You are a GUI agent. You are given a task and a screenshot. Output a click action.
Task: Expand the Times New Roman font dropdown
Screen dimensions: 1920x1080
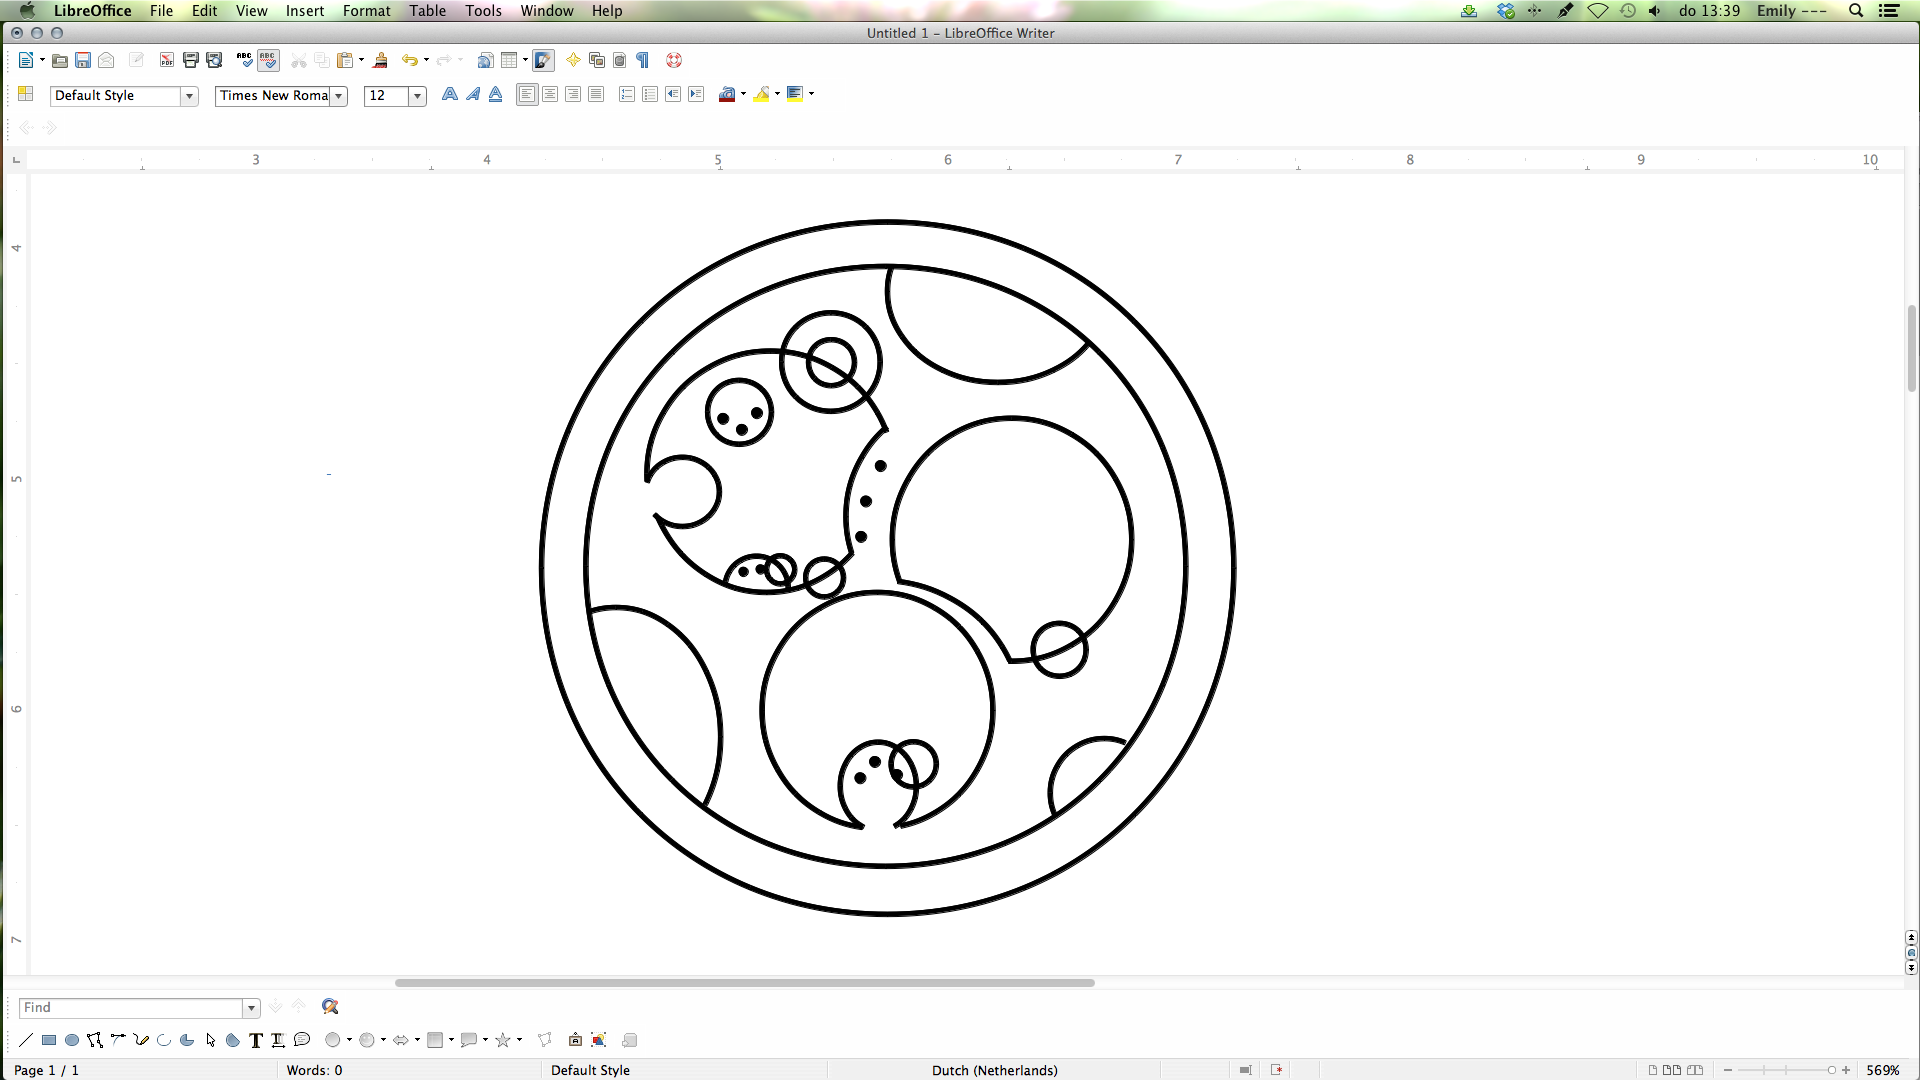tap(339, 96)
